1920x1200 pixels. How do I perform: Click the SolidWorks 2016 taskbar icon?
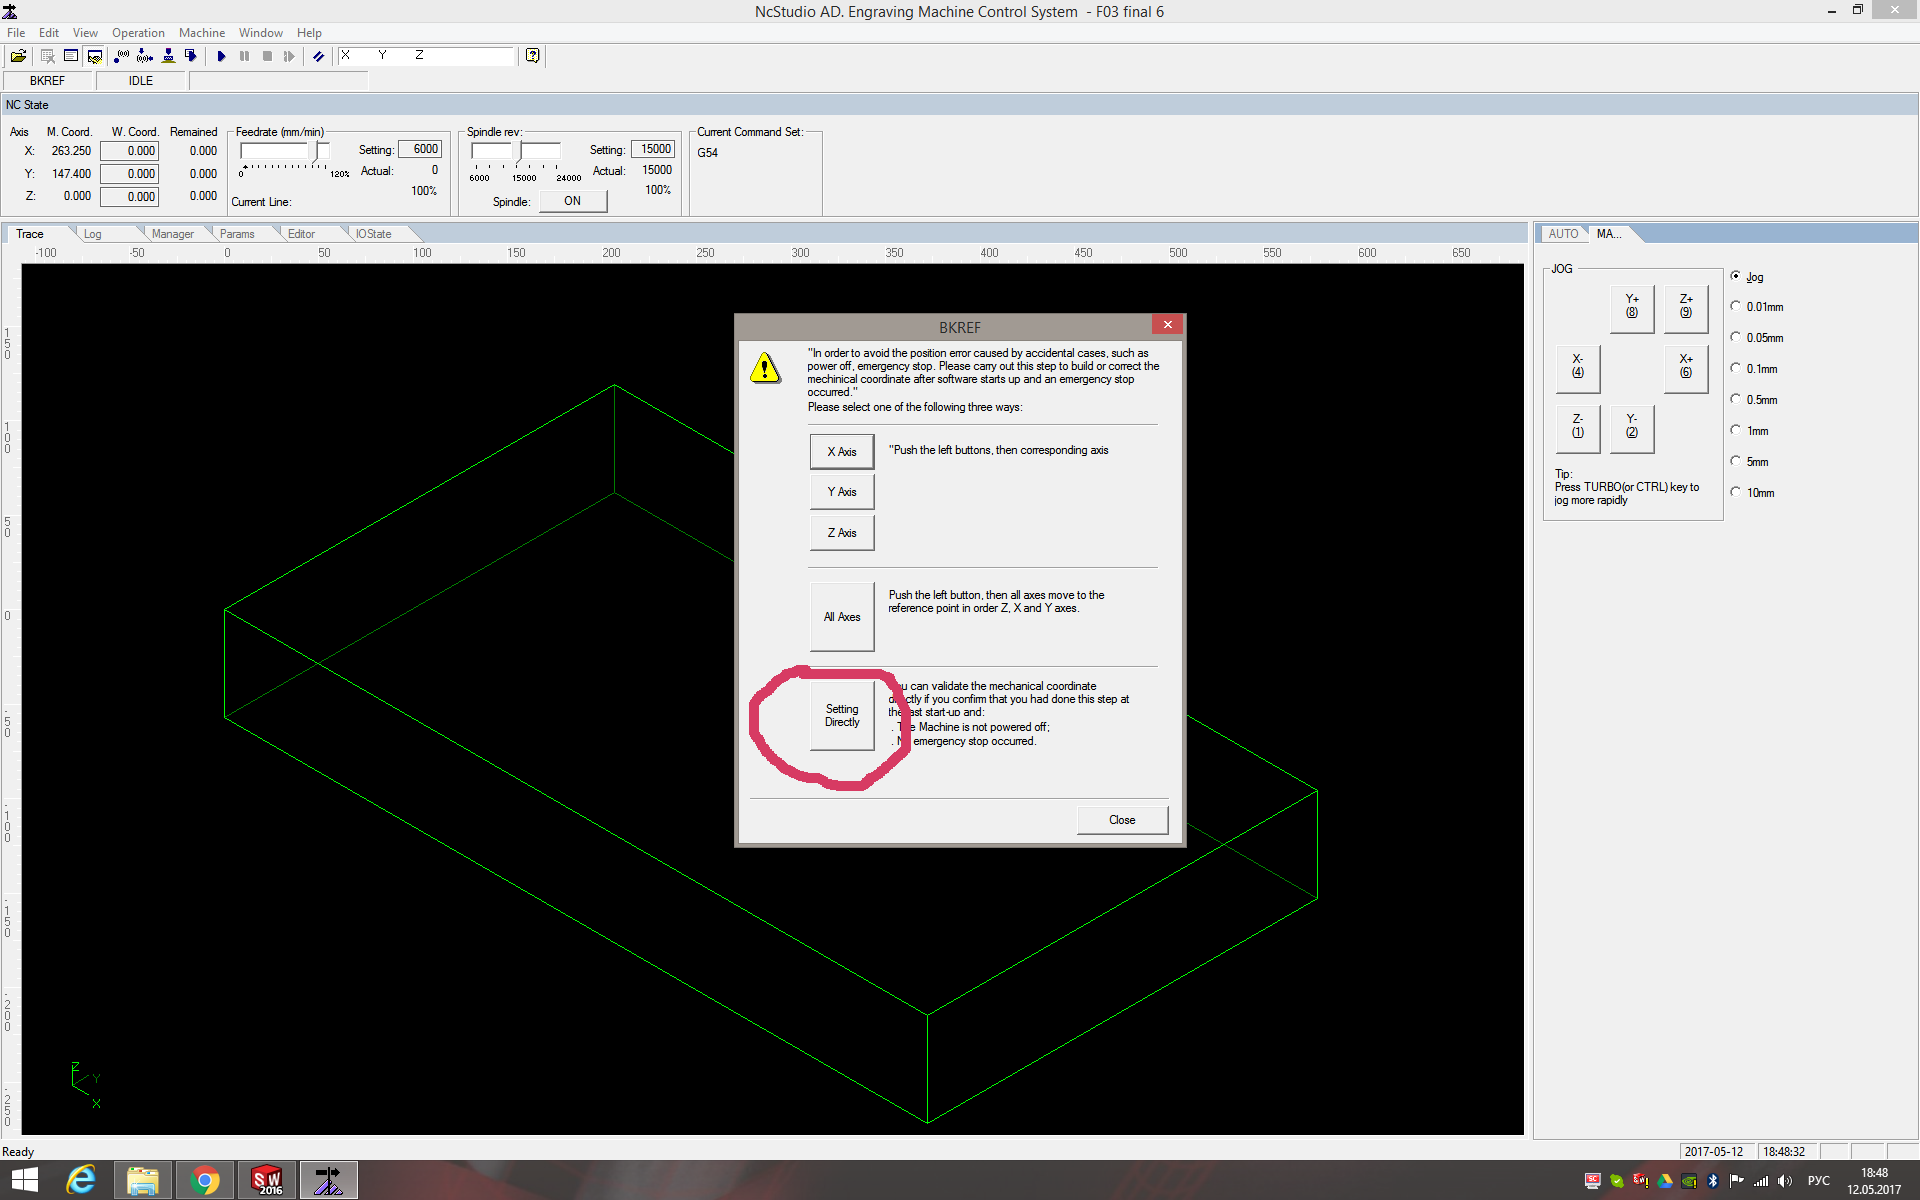[x=267, y=1180]
